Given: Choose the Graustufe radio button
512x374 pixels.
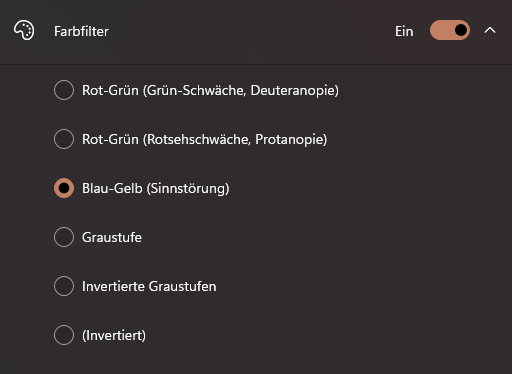Looking at the screenshot, I should [x=64, y=237].
